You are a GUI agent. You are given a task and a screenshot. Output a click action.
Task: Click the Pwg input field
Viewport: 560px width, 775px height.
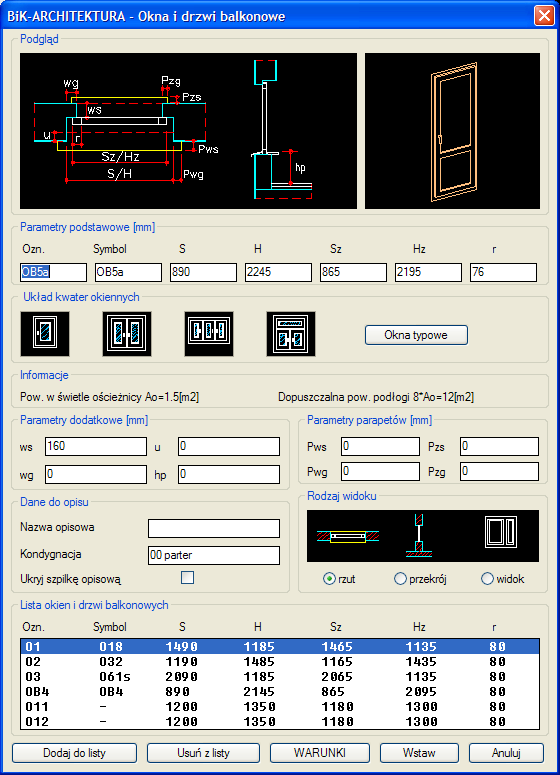point(380,472)
